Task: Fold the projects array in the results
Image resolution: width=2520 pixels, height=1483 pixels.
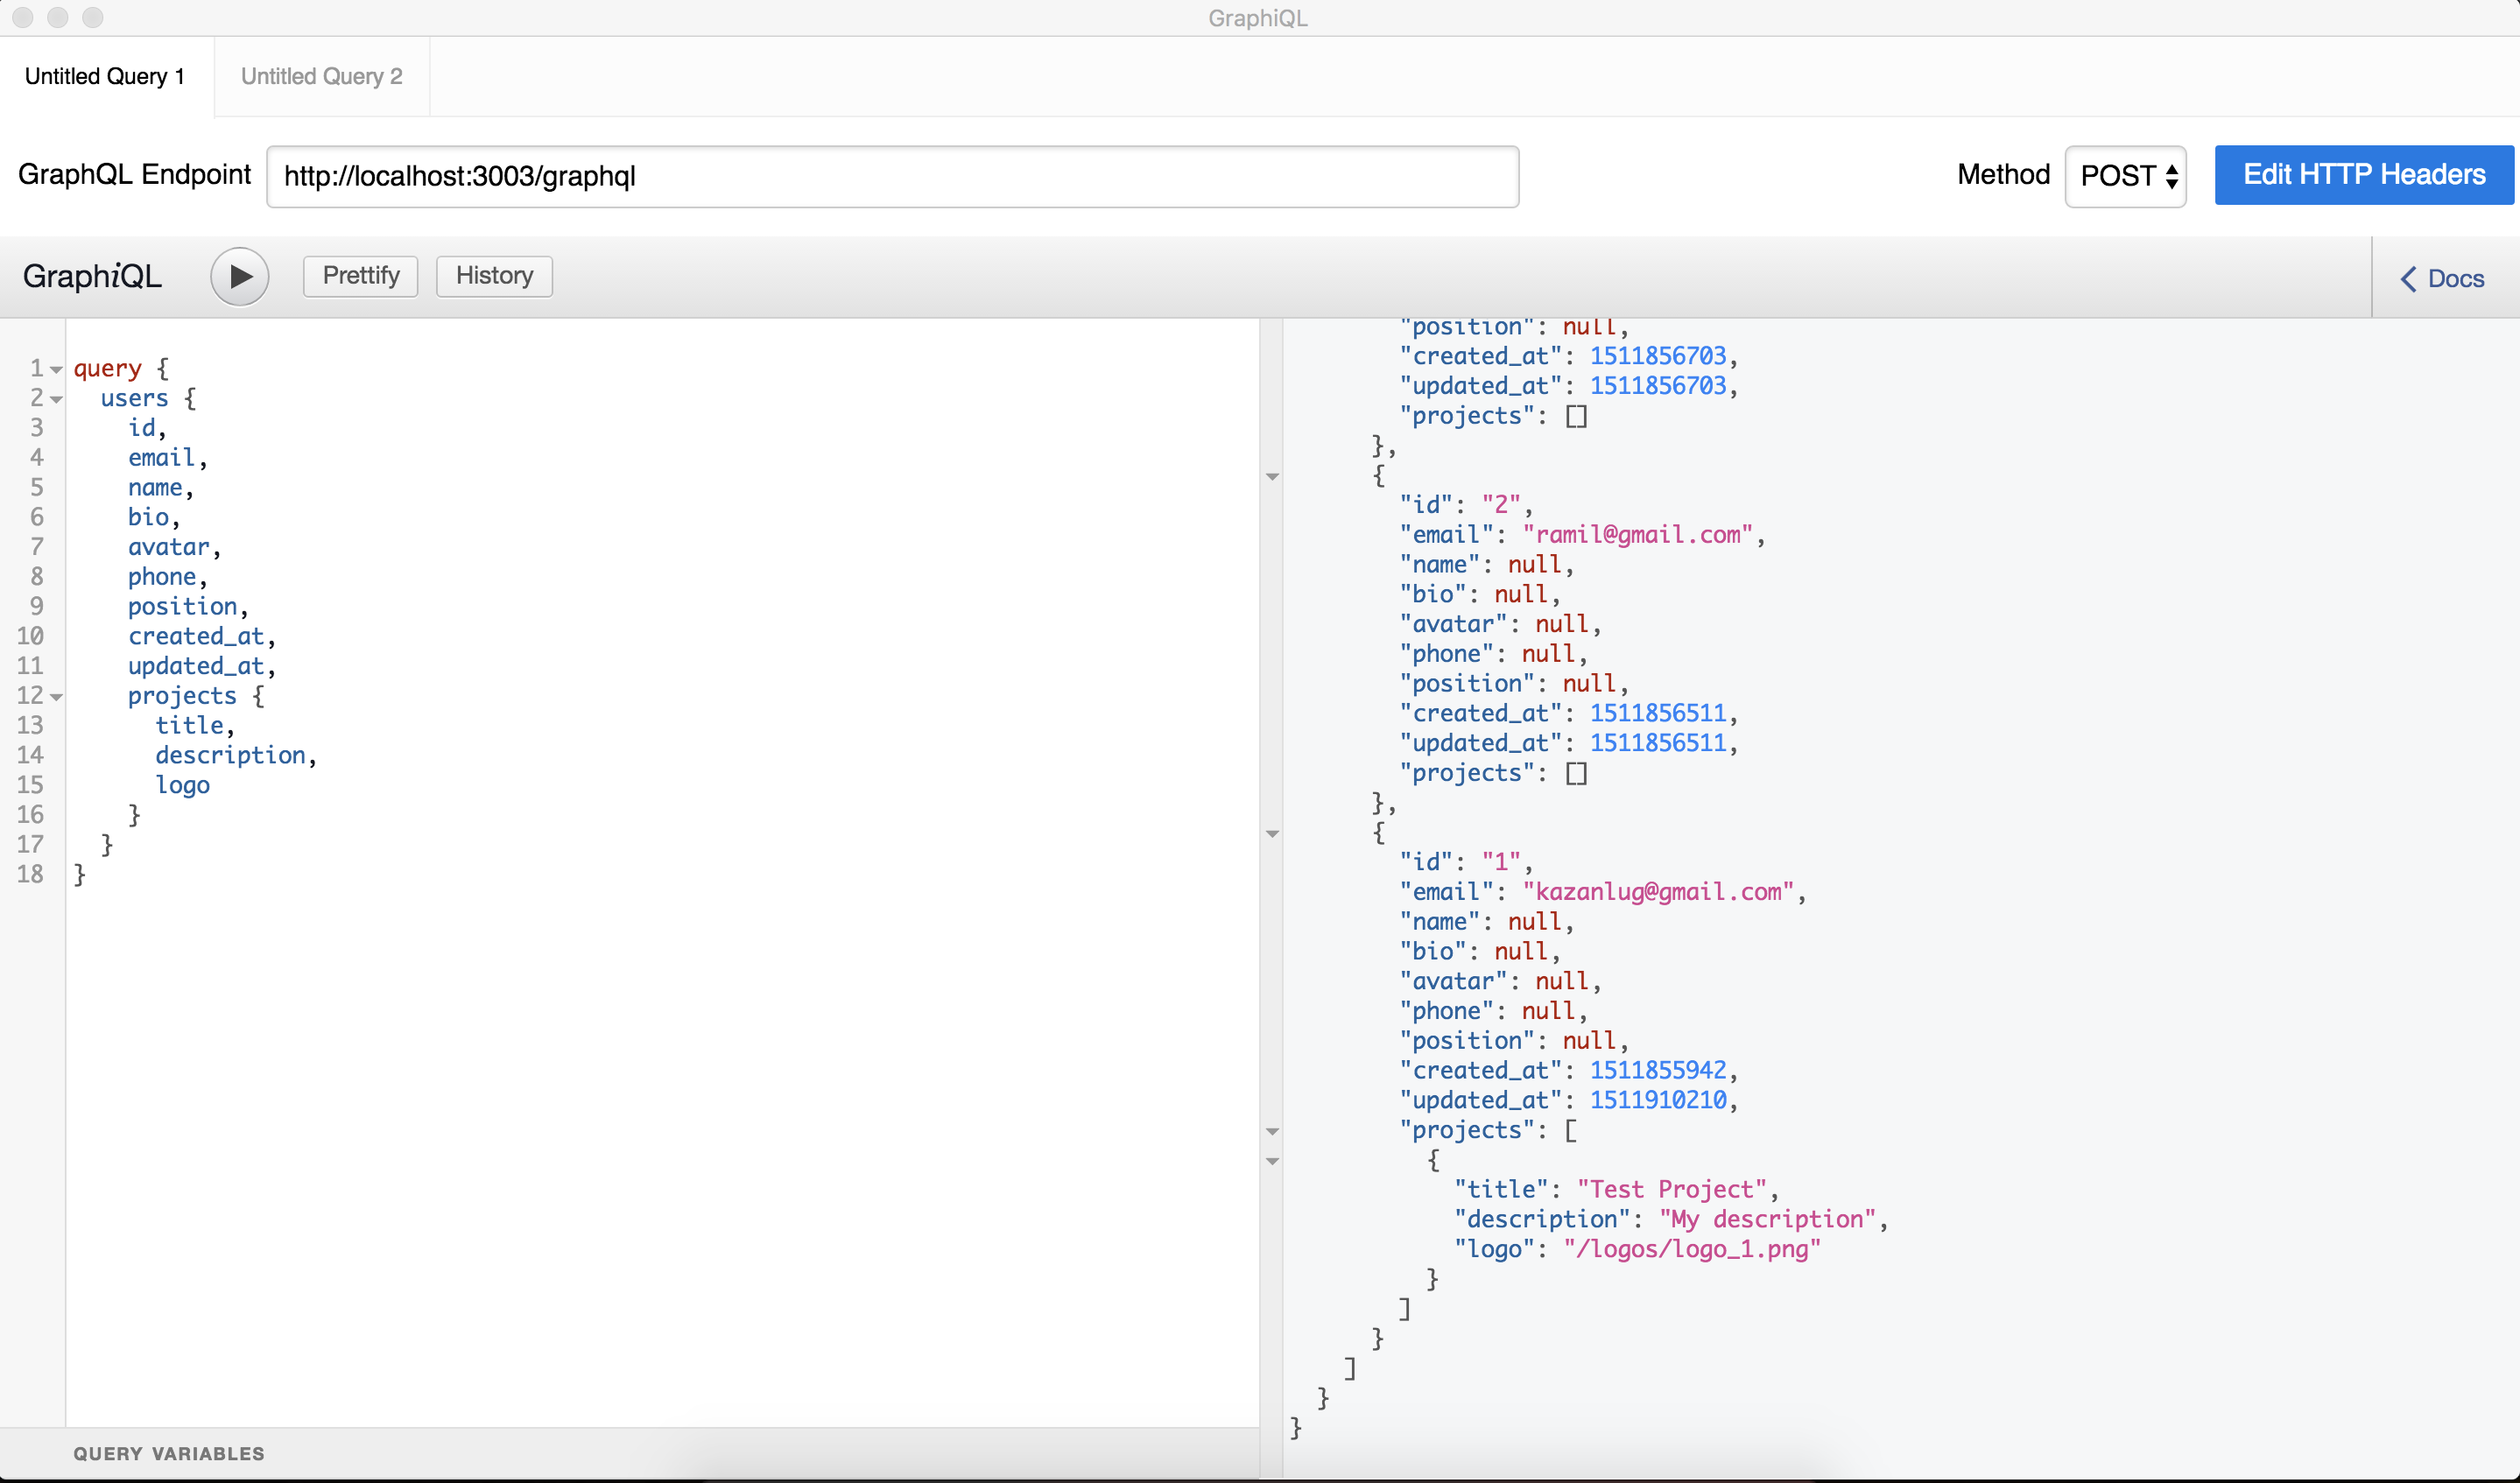Action: click(1272, 1132)
